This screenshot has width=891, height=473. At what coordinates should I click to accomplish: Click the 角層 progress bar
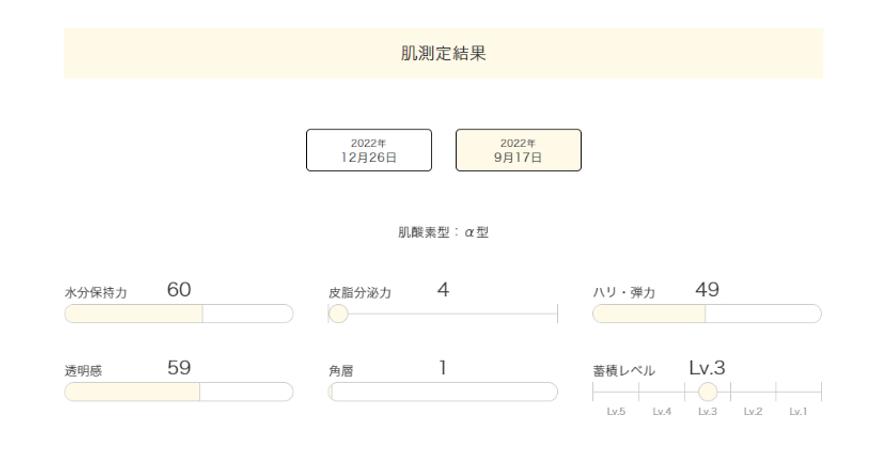[443, 391]
